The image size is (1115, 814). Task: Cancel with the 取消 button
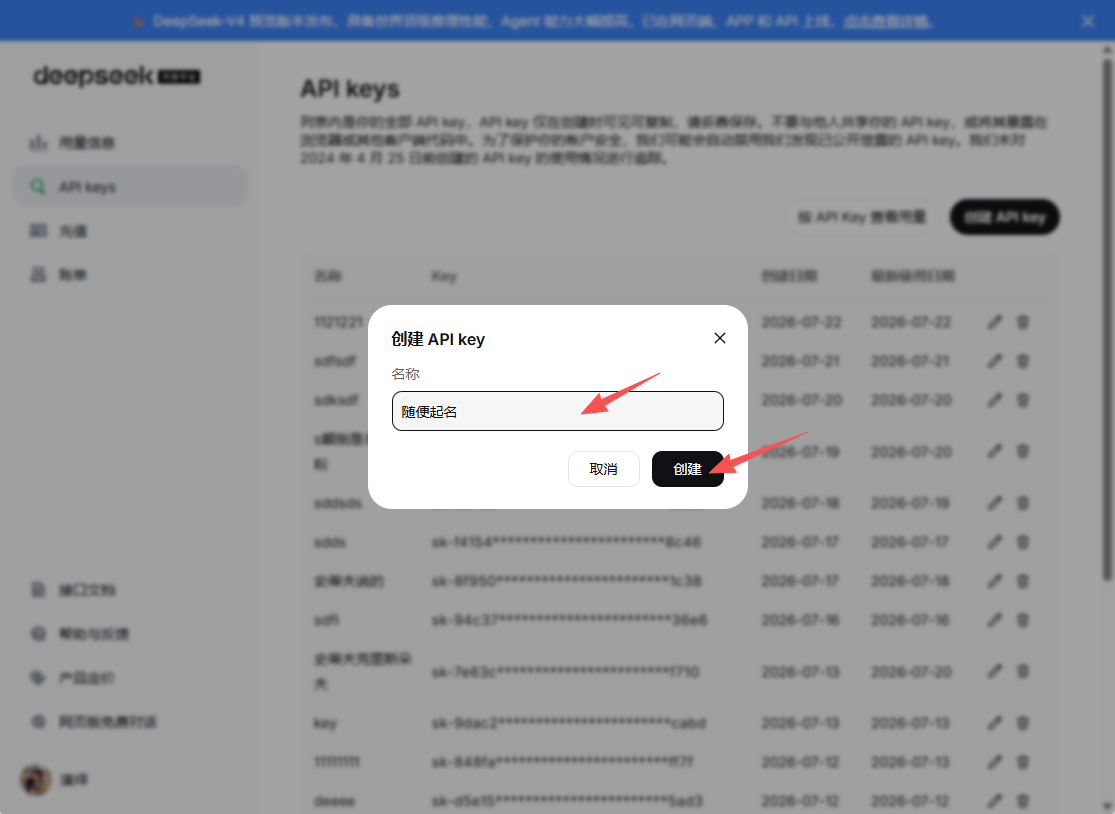click(604, 469)
